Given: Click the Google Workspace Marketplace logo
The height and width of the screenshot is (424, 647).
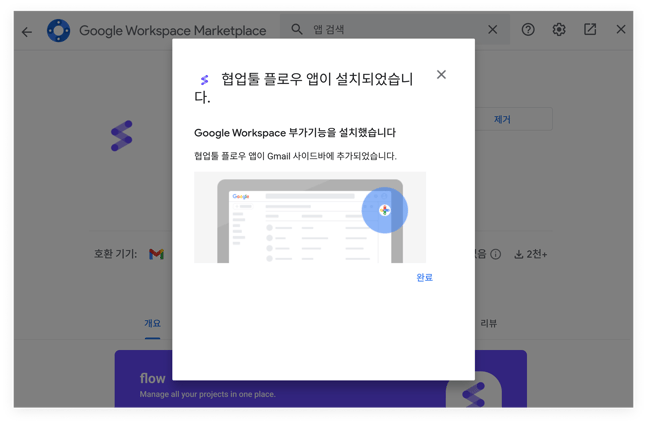Looking at the screenshot, I should (59, 30).
